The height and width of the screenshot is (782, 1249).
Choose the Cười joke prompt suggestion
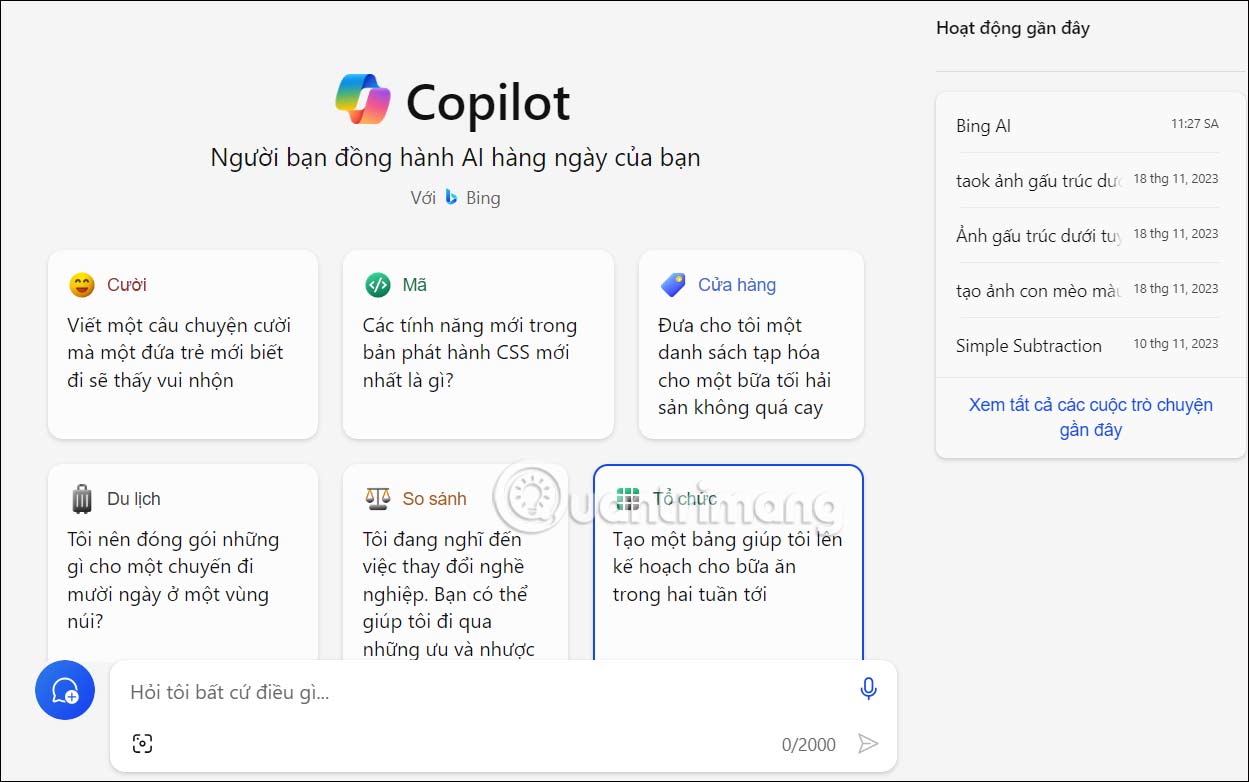pos(182,345)
